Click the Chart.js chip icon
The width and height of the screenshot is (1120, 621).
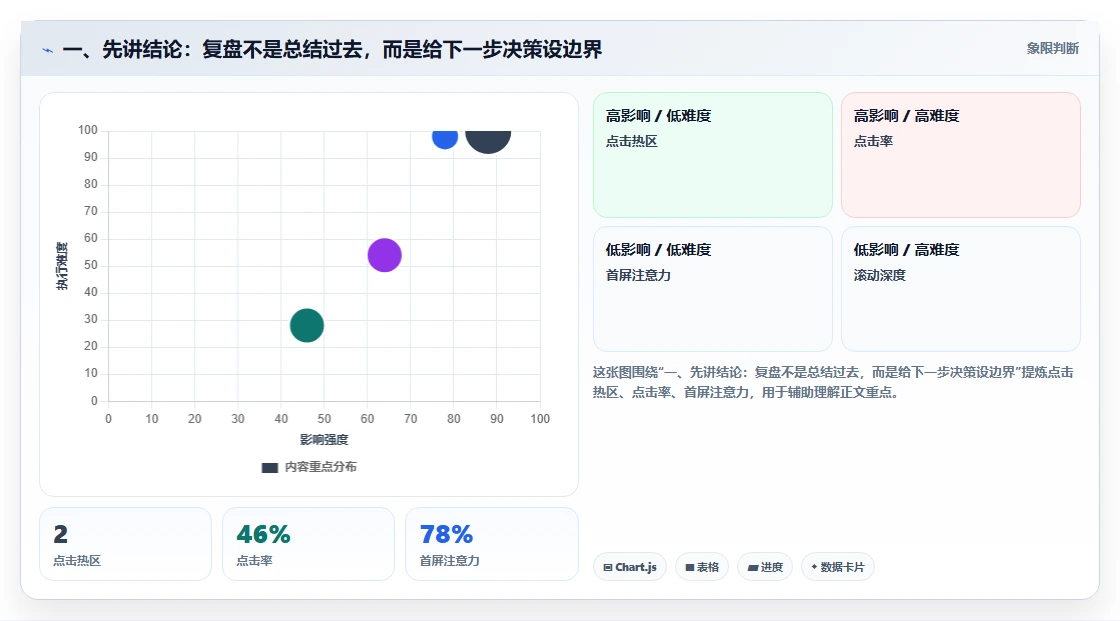click(608, 567)
